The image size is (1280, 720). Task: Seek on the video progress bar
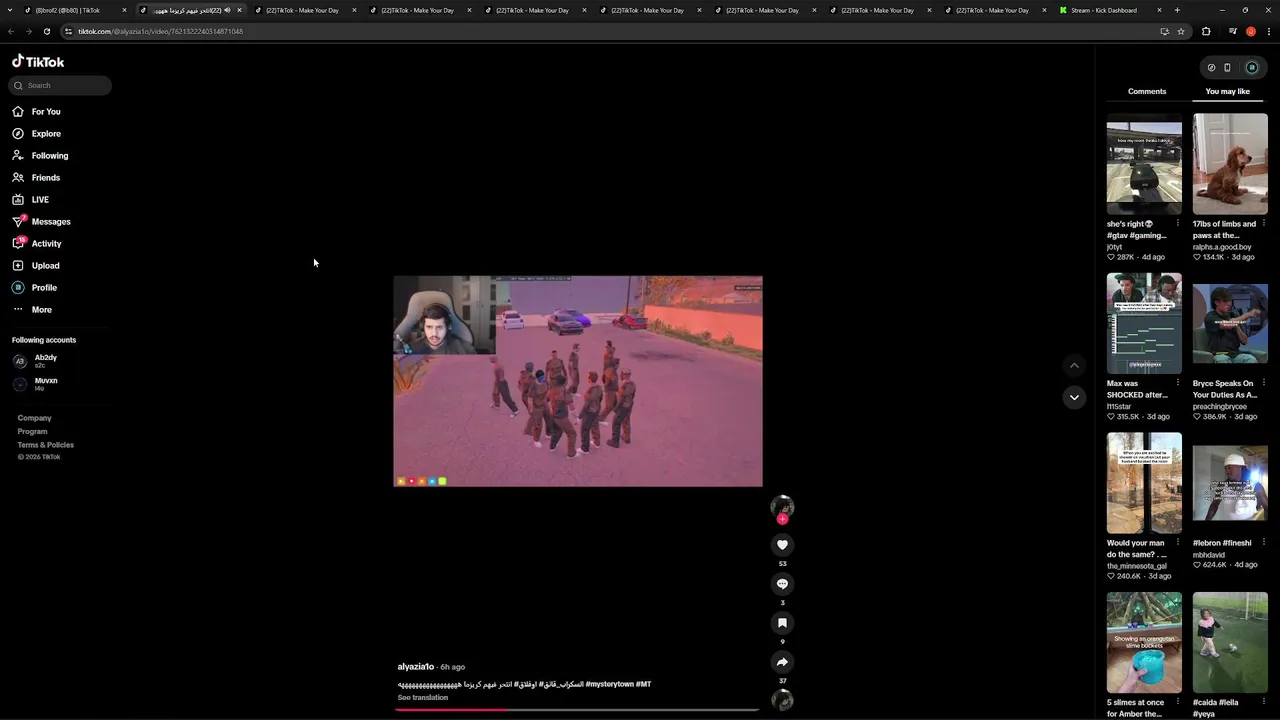coord(578,710)
